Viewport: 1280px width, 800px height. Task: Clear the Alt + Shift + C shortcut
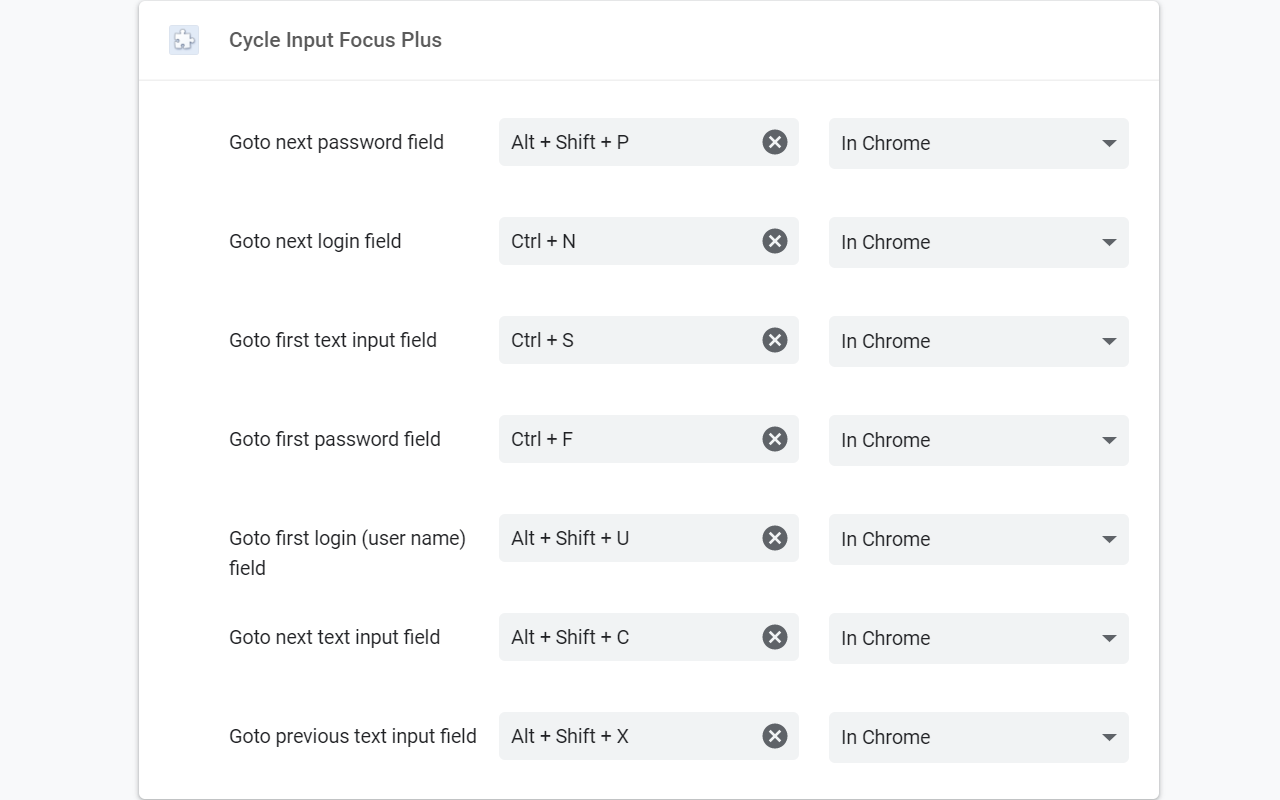[x=775, y=637]
